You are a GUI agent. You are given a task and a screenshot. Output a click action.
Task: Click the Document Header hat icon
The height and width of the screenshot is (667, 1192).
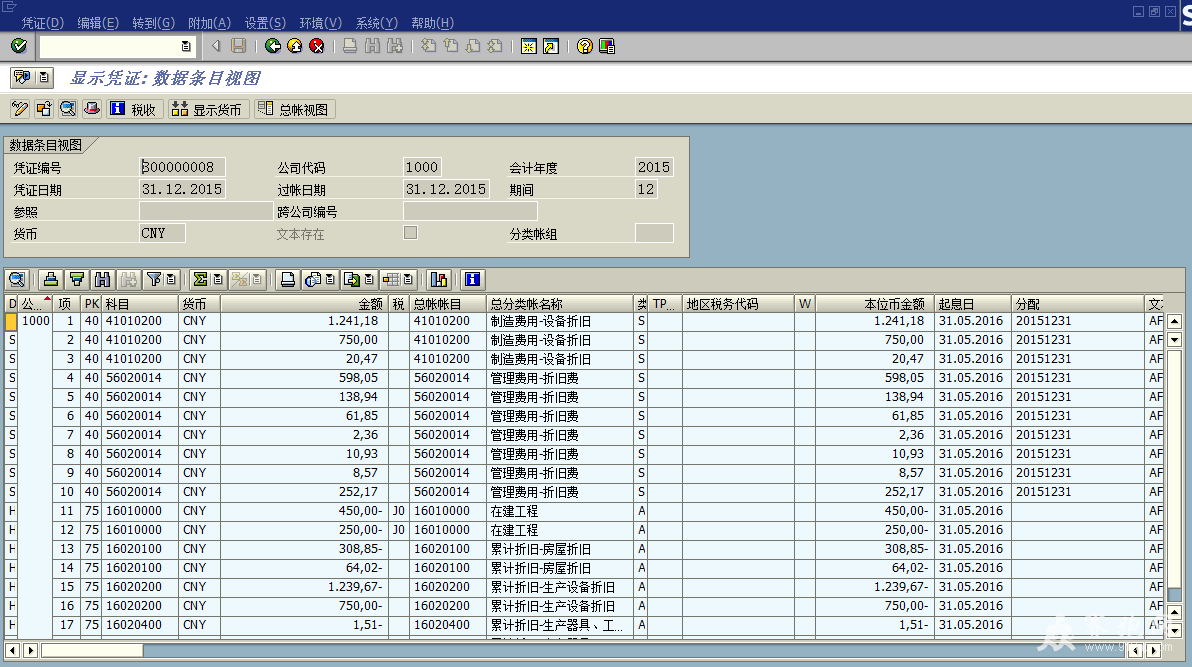point(92,109)
